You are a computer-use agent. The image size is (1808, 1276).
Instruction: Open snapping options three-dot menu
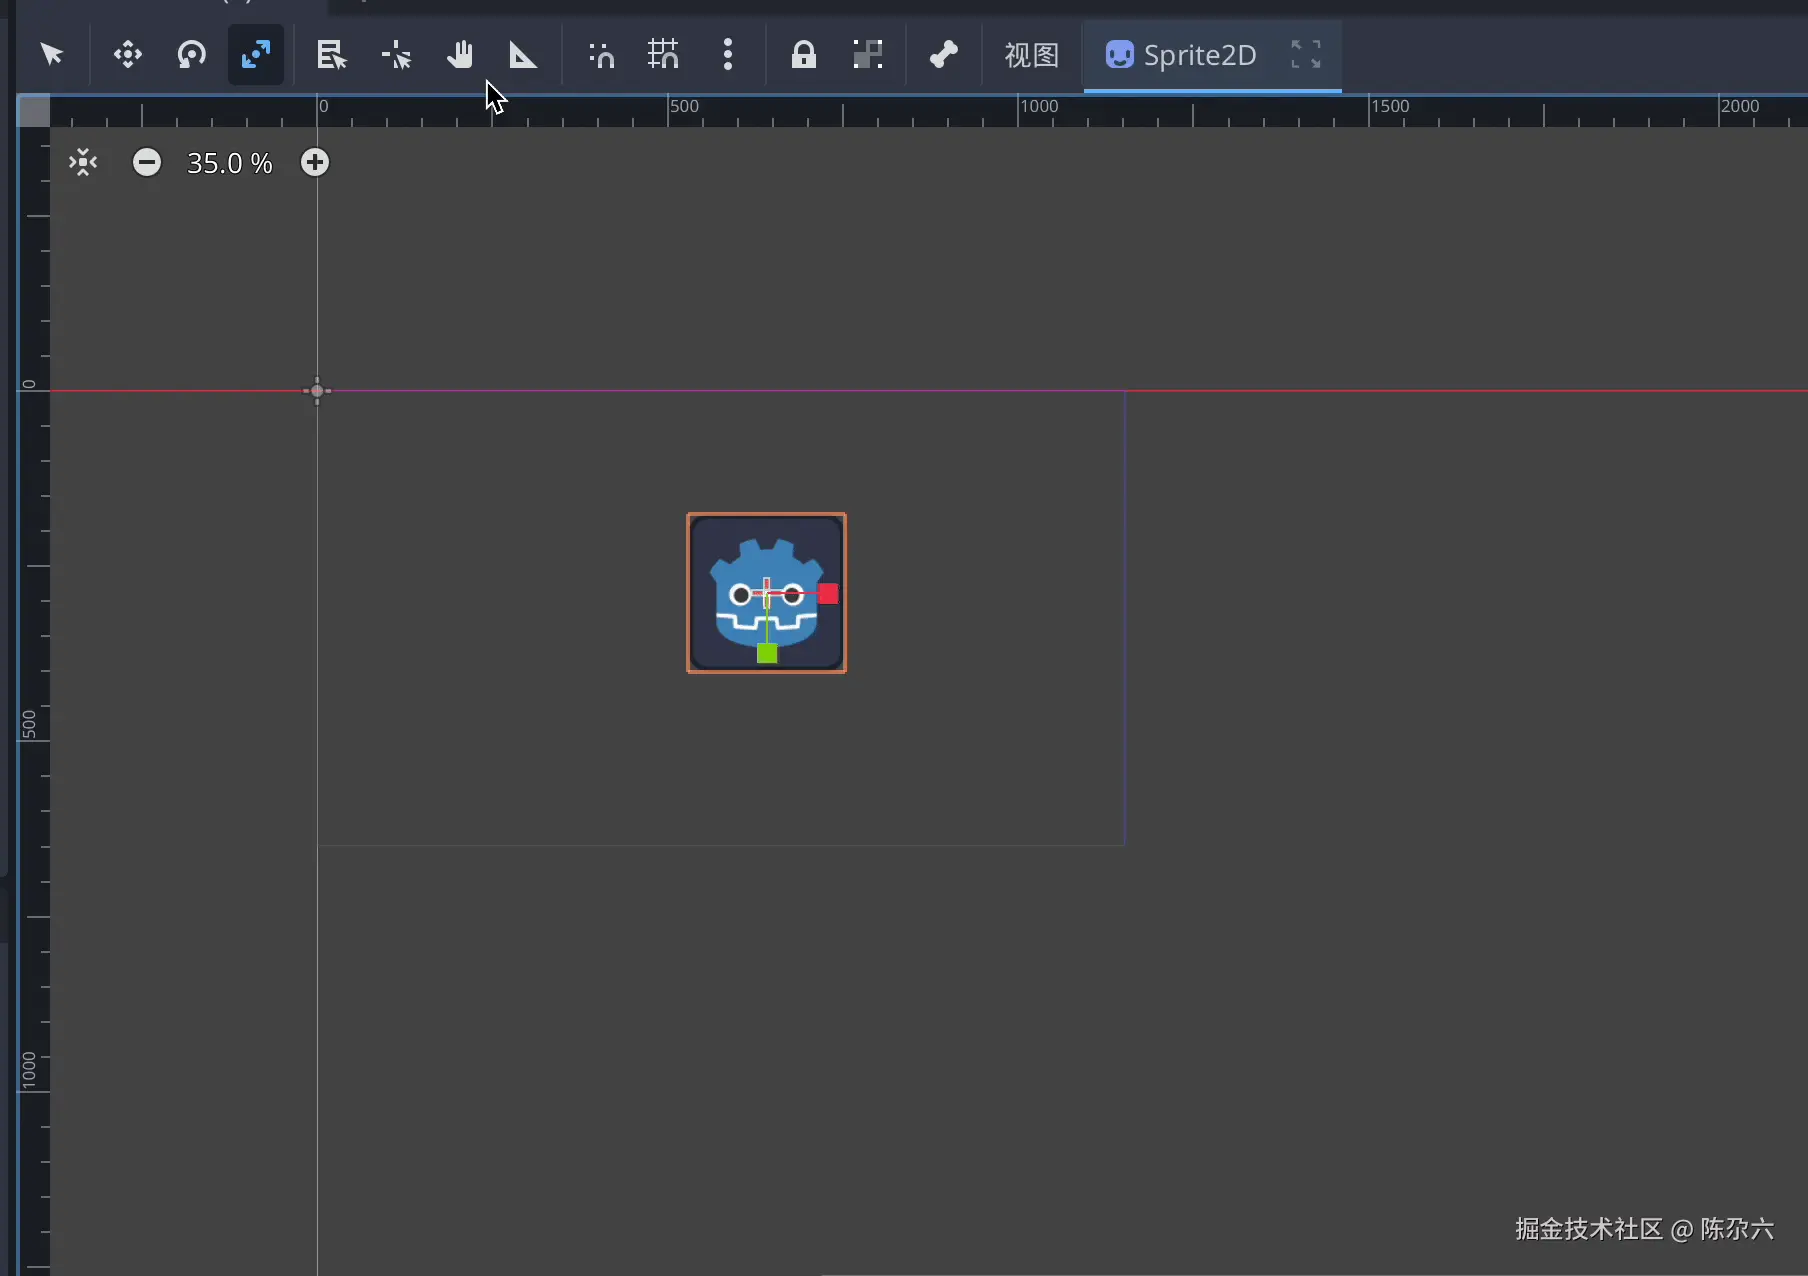coord(728,54)
